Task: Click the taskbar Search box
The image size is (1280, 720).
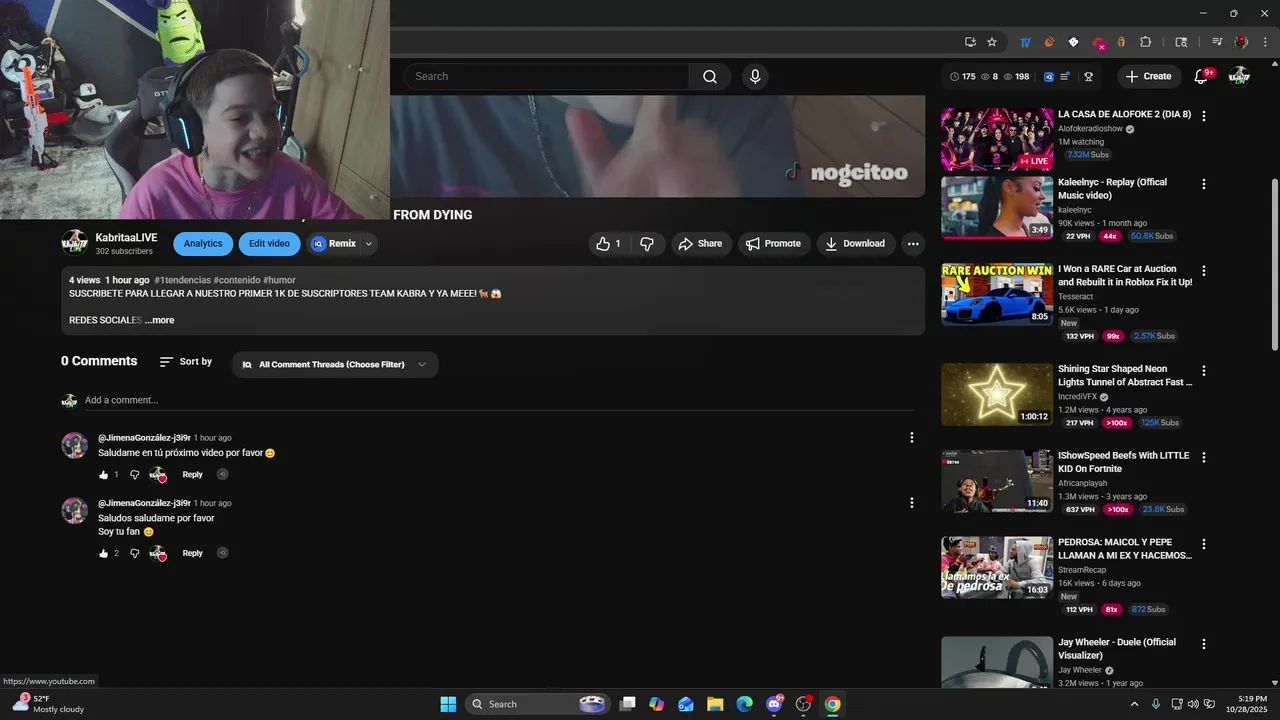Action: click(538, 704)
